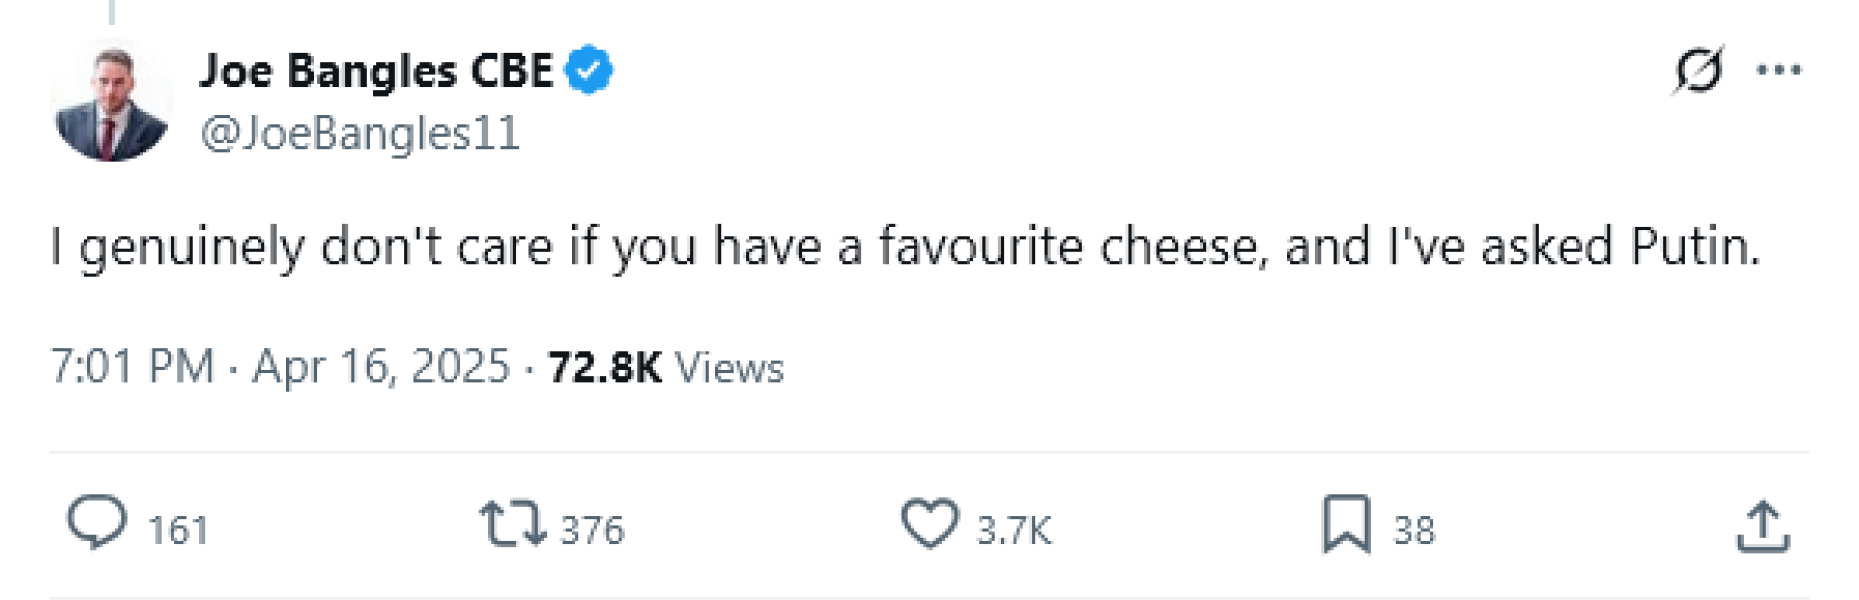Screen dimensions: 1859x600
Task: Open the @JoeBangles11 handle link
Action: [360, 133]
